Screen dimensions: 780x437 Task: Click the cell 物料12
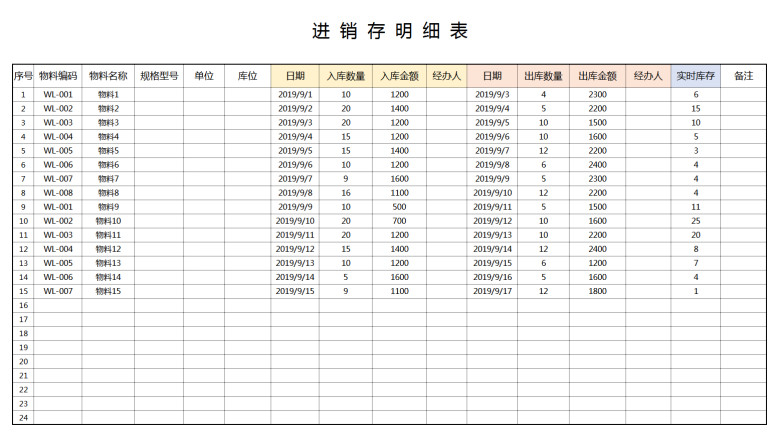[108, 249]
